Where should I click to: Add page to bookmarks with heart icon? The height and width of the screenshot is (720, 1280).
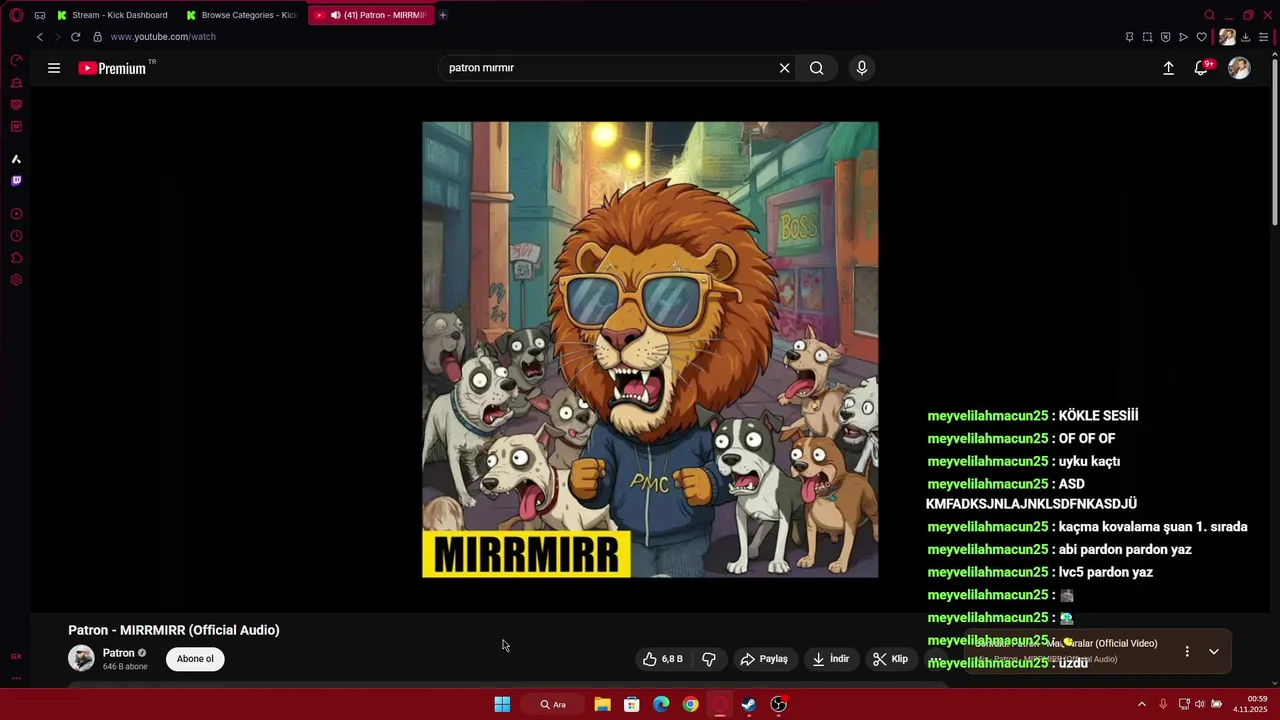1202,37
